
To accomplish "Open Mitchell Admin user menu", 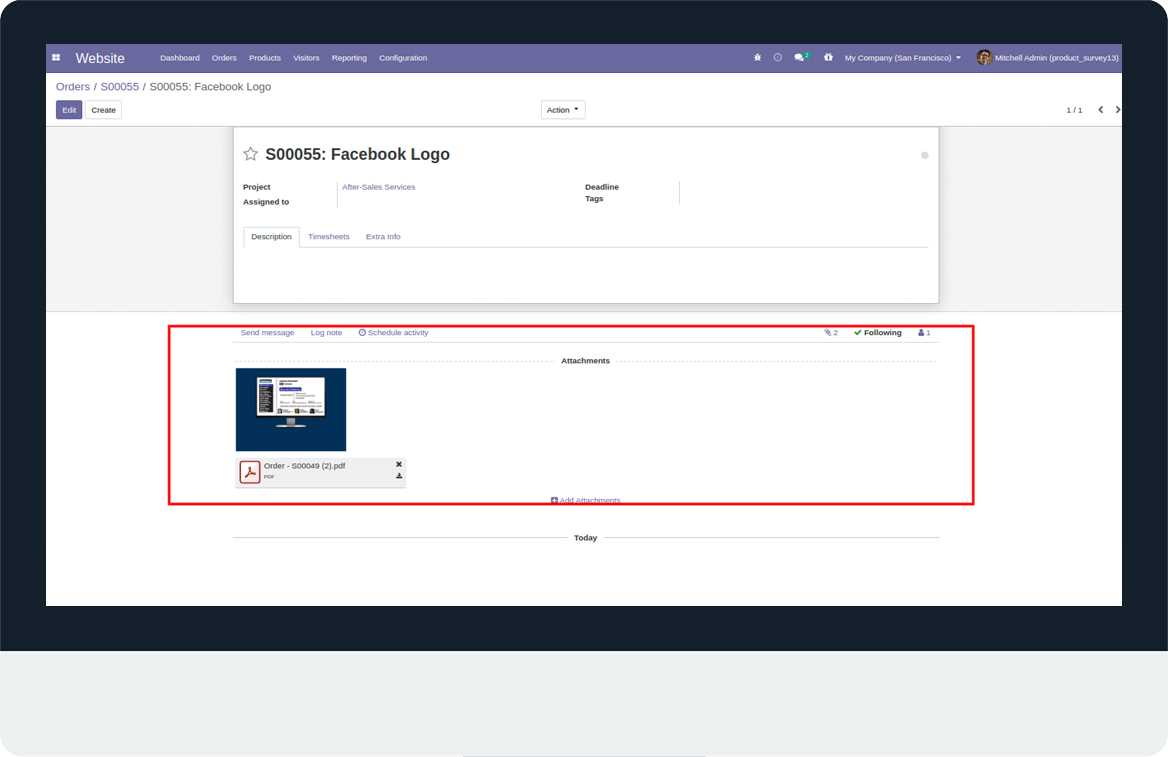I will click(1048, 57).
